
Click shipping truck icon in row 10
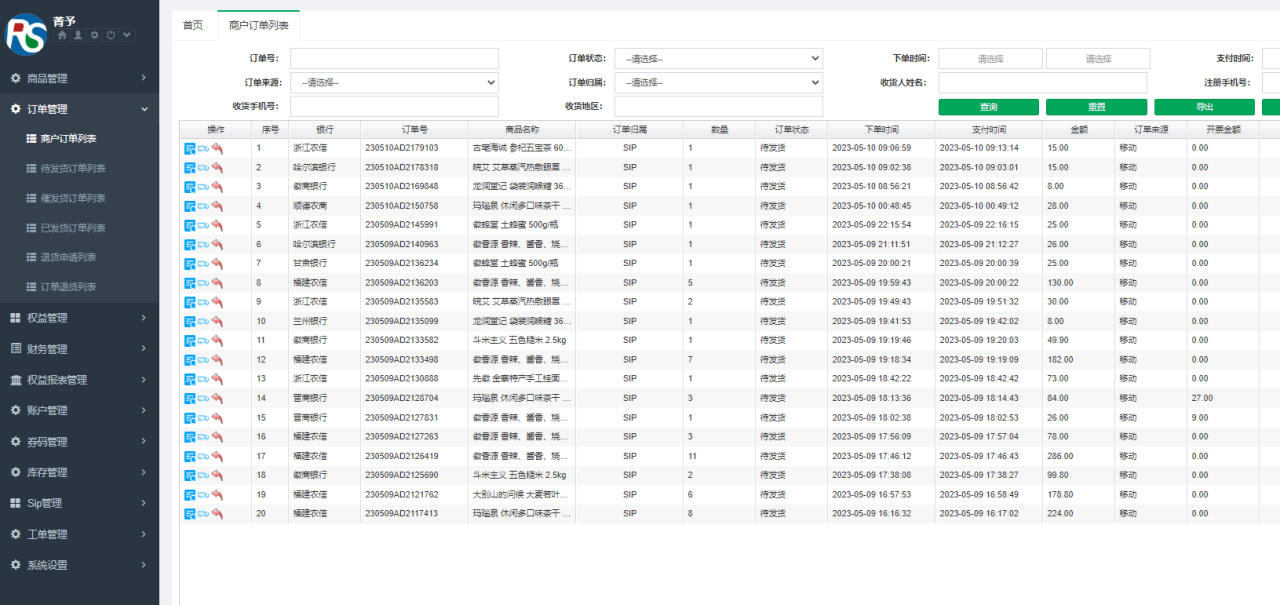coord(203,321)
